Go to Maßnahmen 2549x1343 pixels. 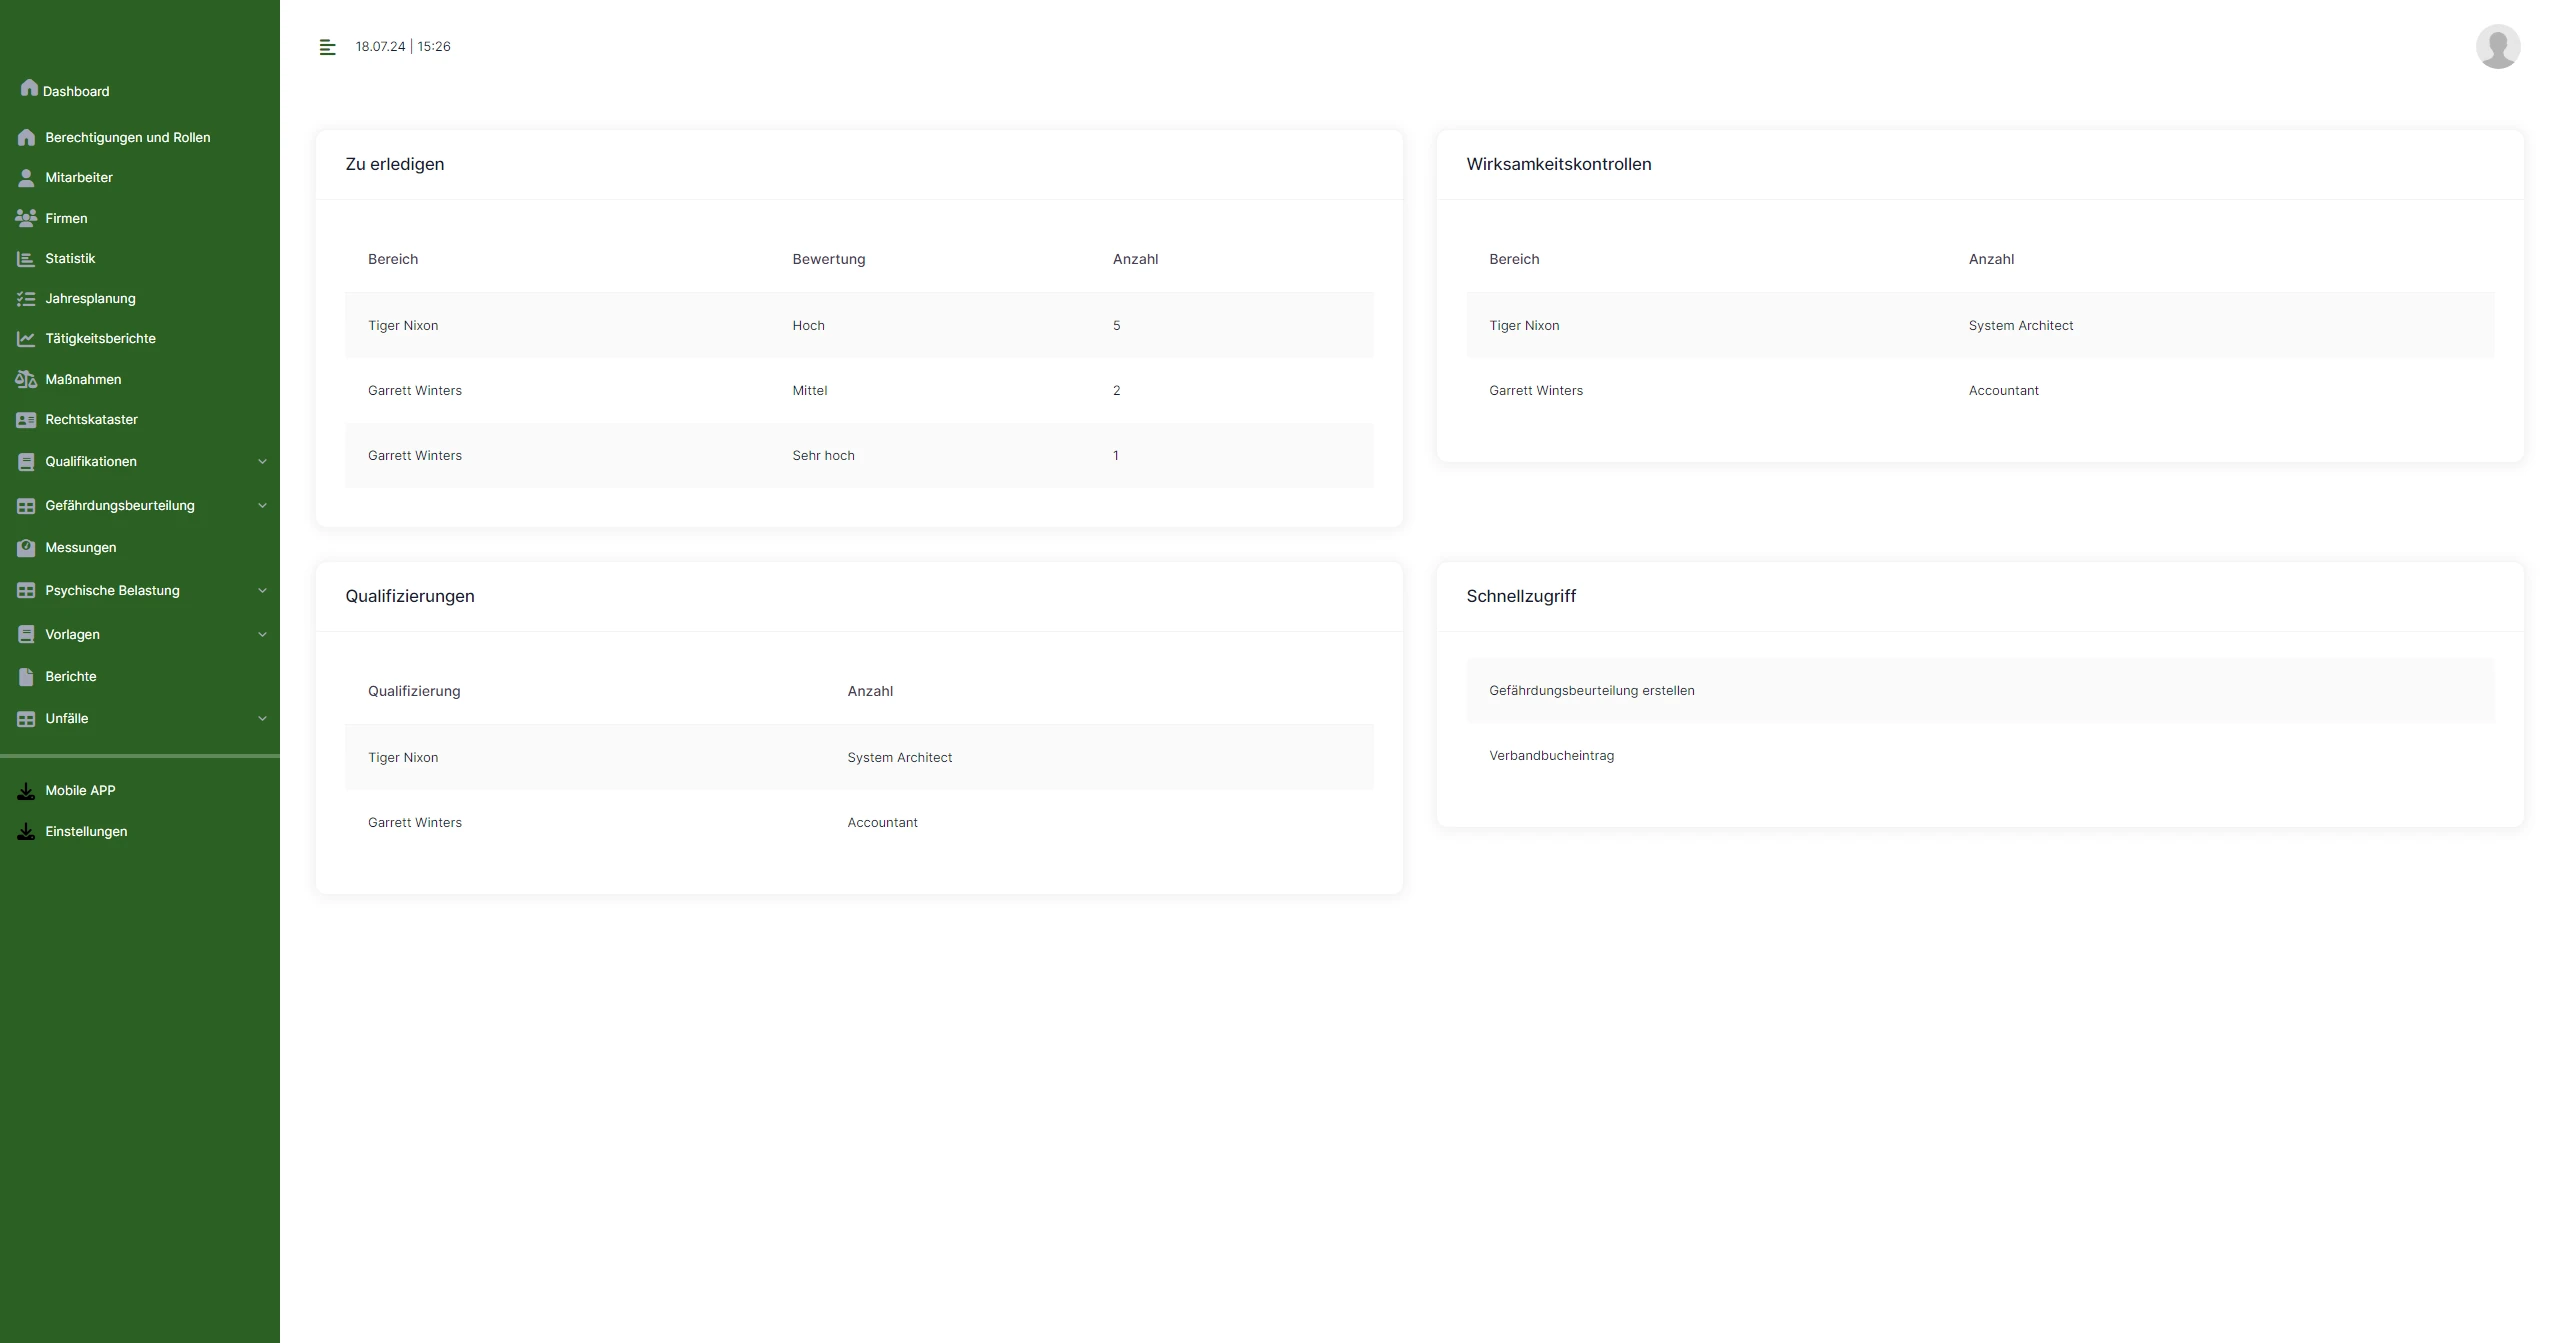click(83, 380)
